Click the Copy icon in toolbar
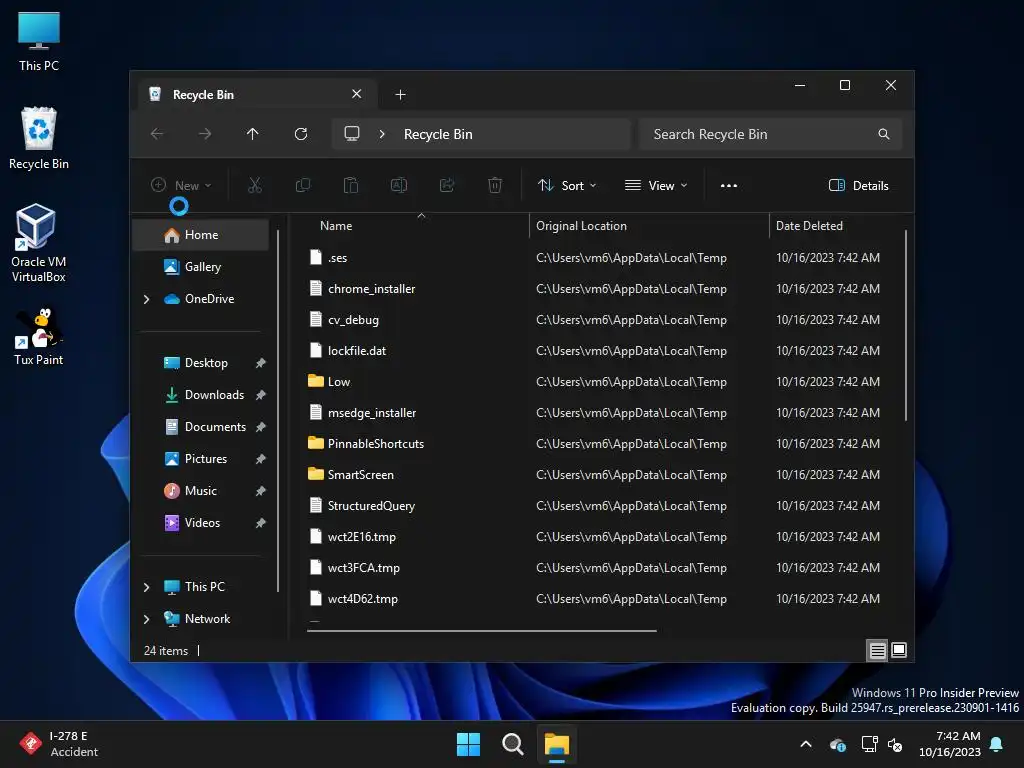 pyautogui.click(x=302, y=185)
